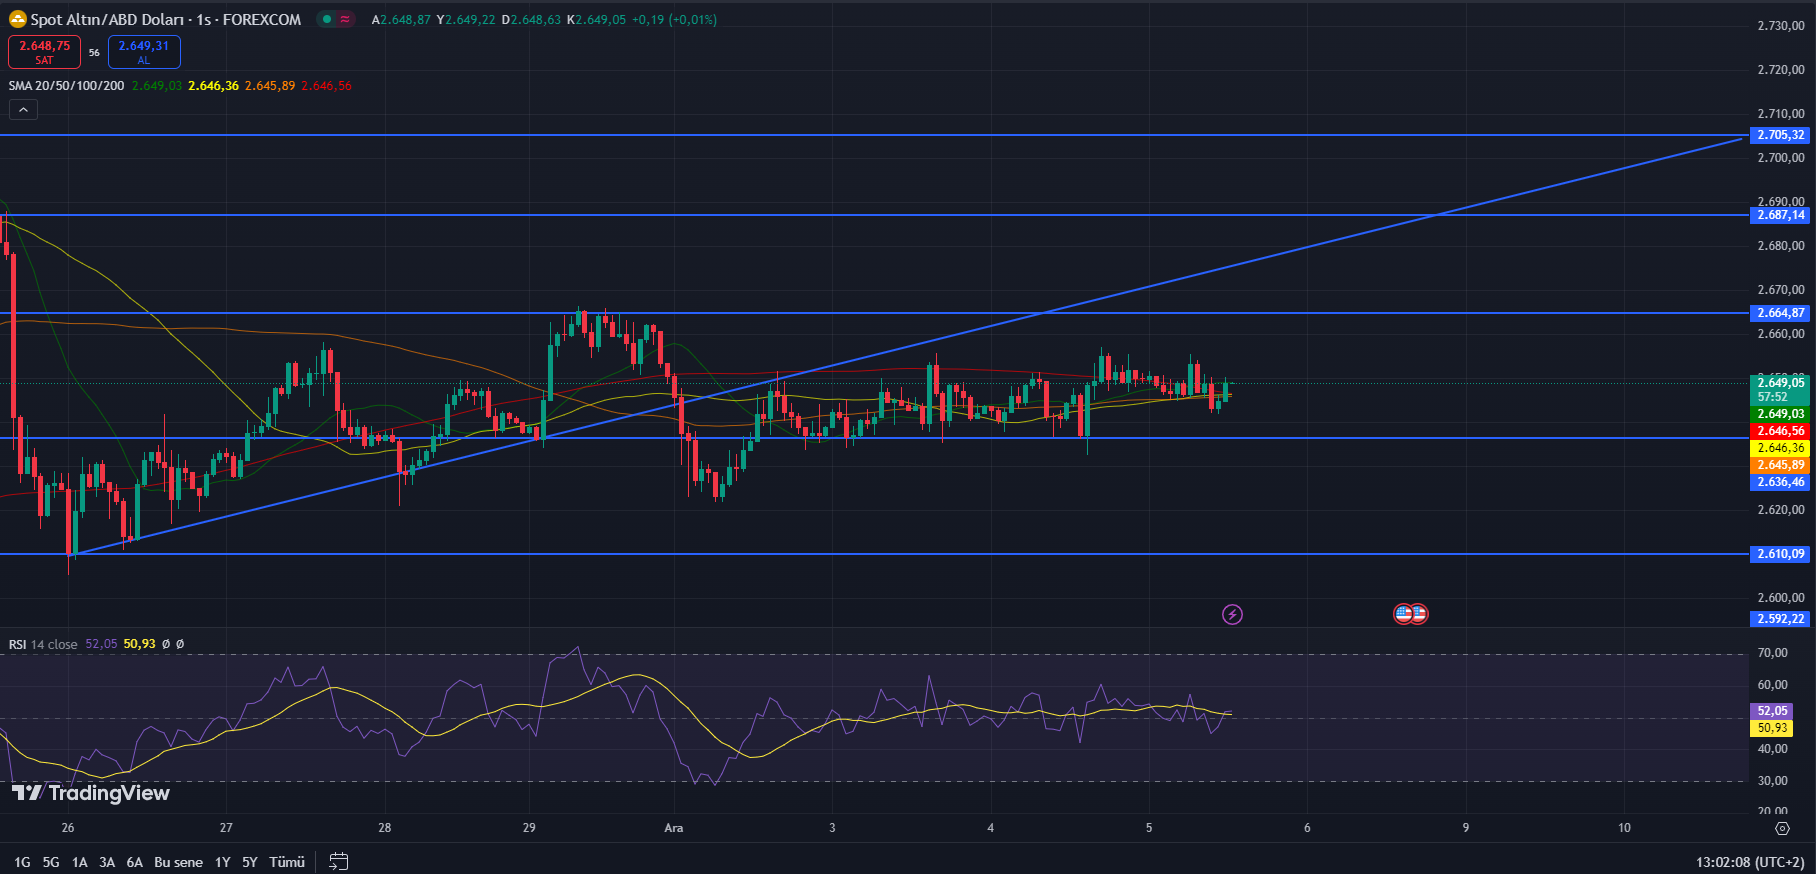Viewport: 1816px width, 874px height.
Task: Click the TradingView logo
Action: click(x=90, y=793)
